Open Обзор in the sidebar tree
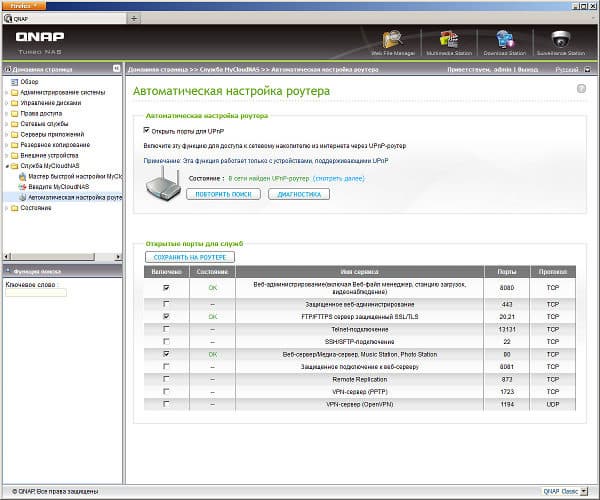 (29, 82)
